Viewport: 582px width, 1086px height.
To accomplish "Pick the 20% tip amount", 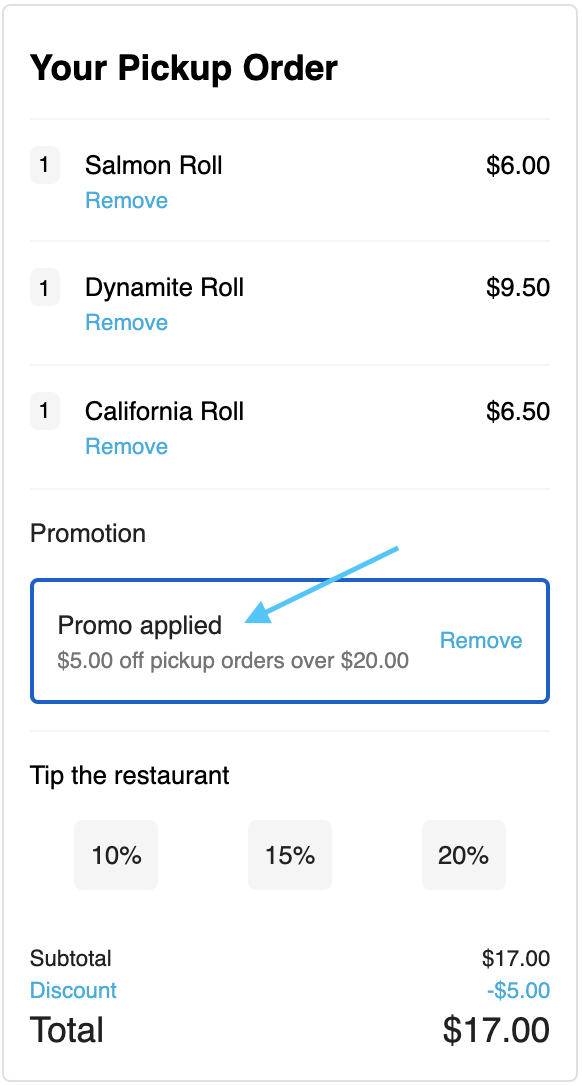I will coord(464,855).
